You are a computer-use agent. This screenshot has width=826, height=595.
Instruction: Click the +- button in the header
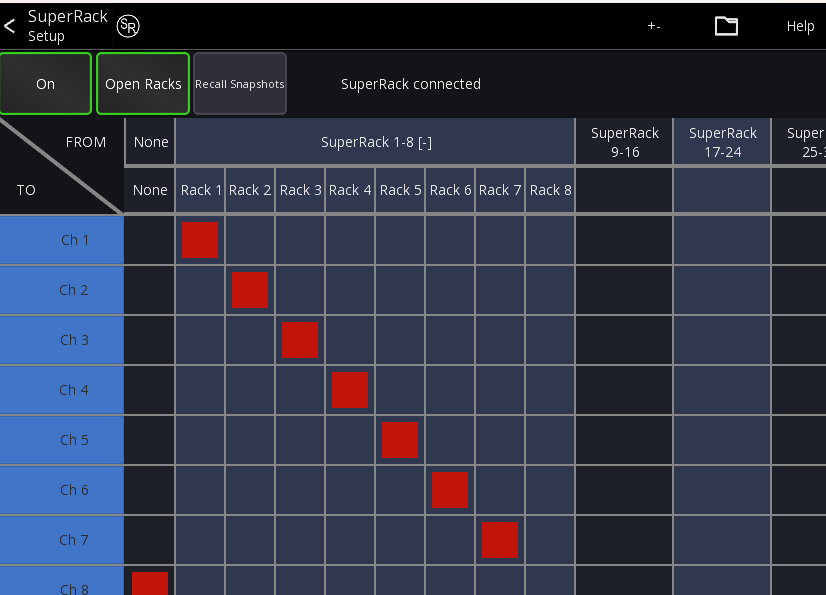coord(654,26)
